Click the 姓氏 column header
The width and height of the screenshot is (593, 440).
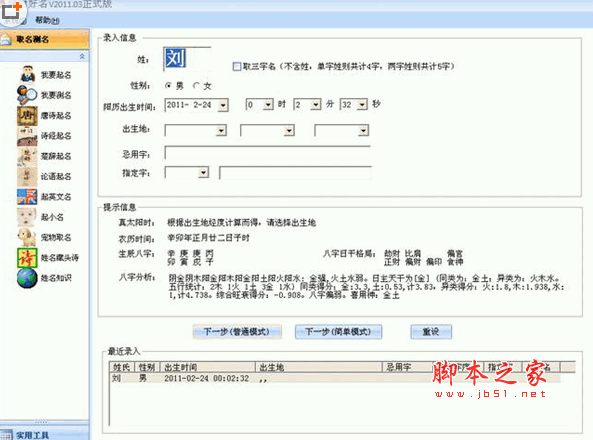(x=123, y=367)
